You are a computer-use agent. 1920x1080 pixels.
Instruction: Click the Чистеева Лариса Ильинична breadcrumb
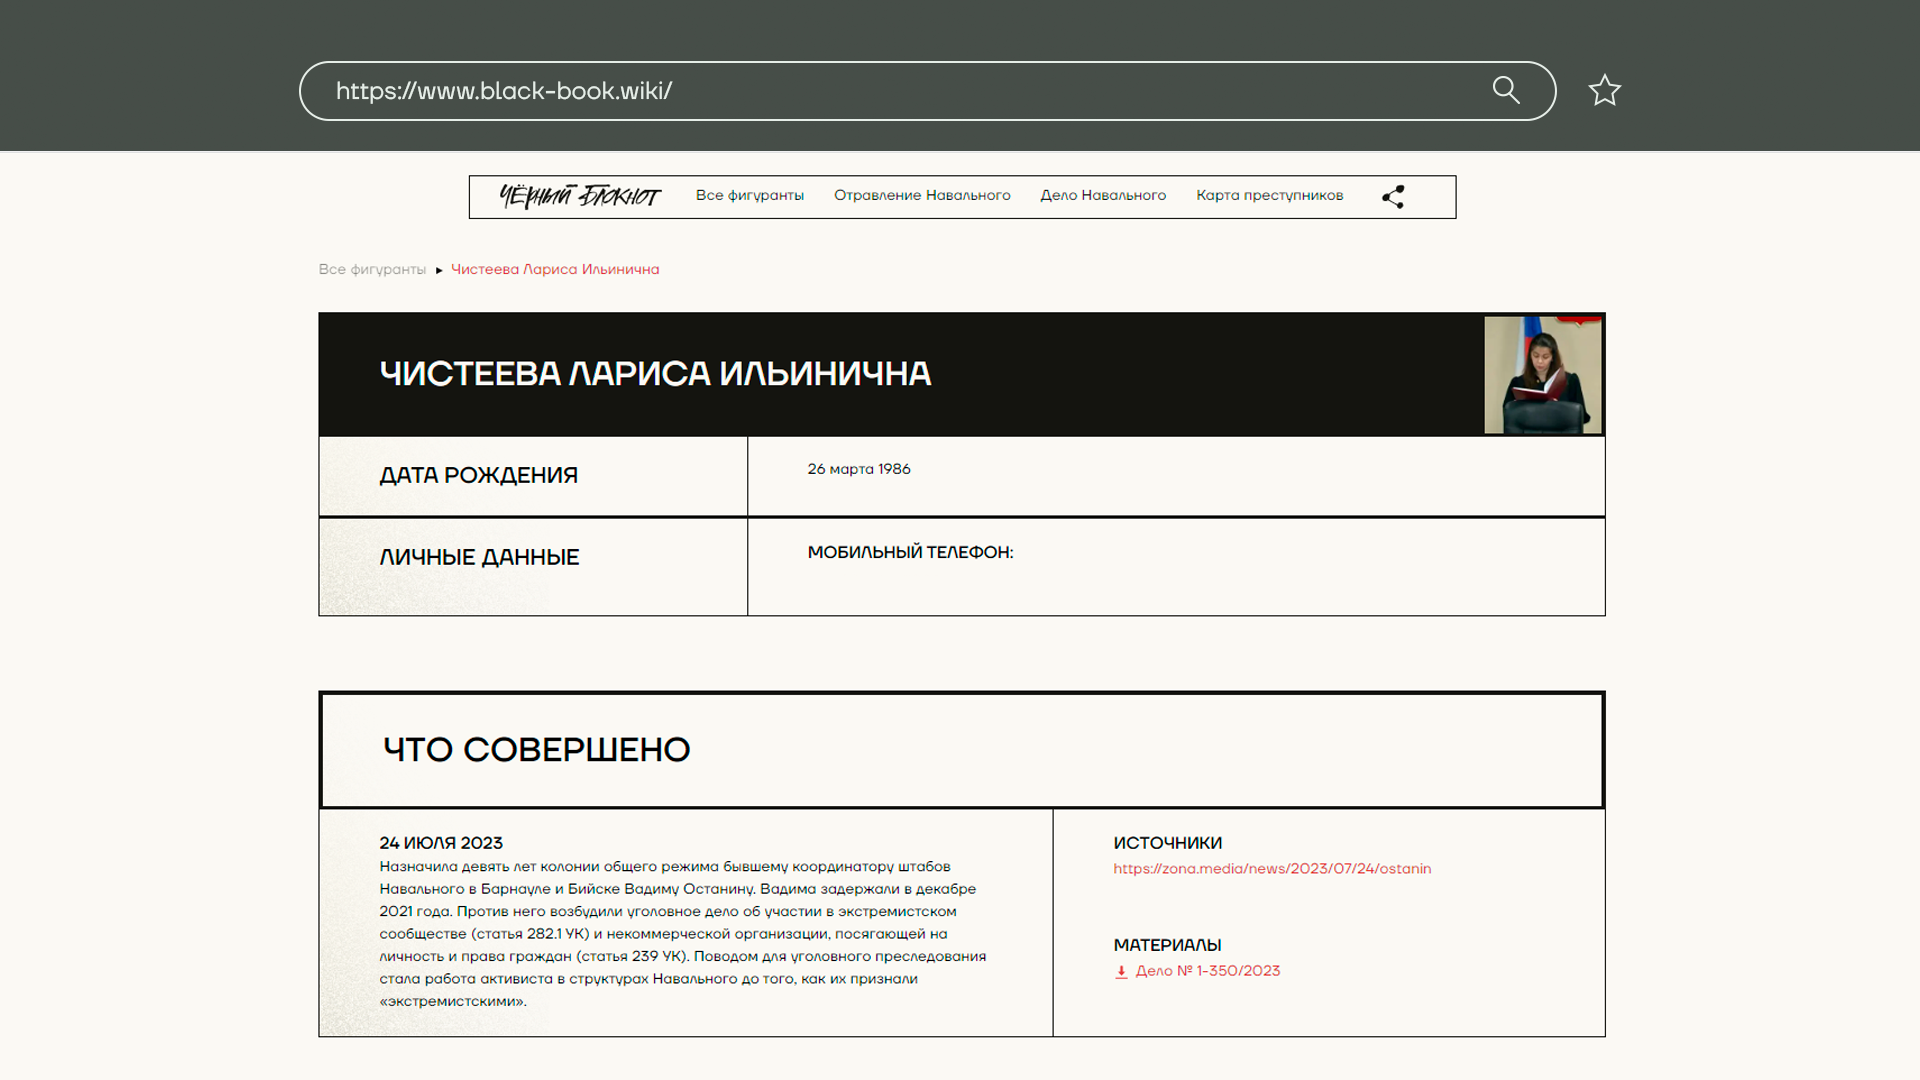click(555, 270)
